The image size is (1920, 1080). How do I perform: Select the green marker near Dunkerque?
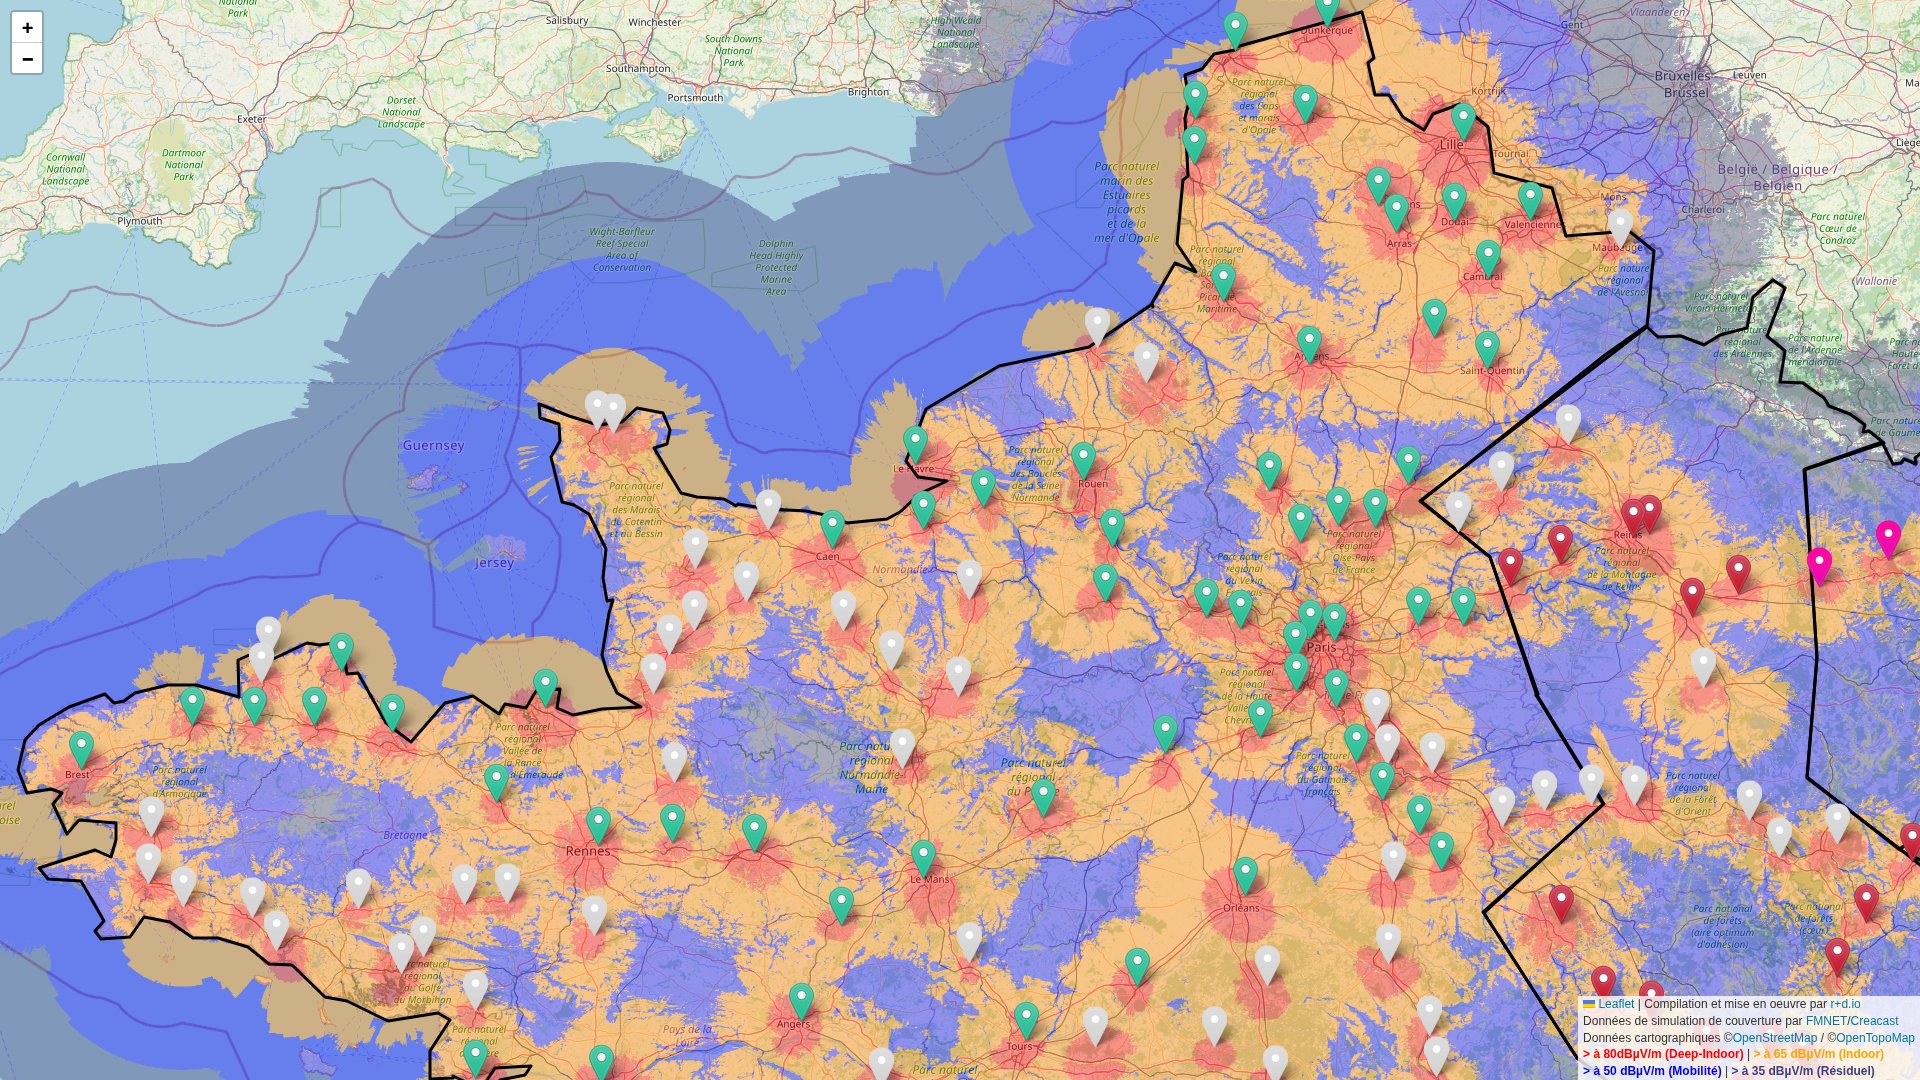click(x=1329, y=12)
